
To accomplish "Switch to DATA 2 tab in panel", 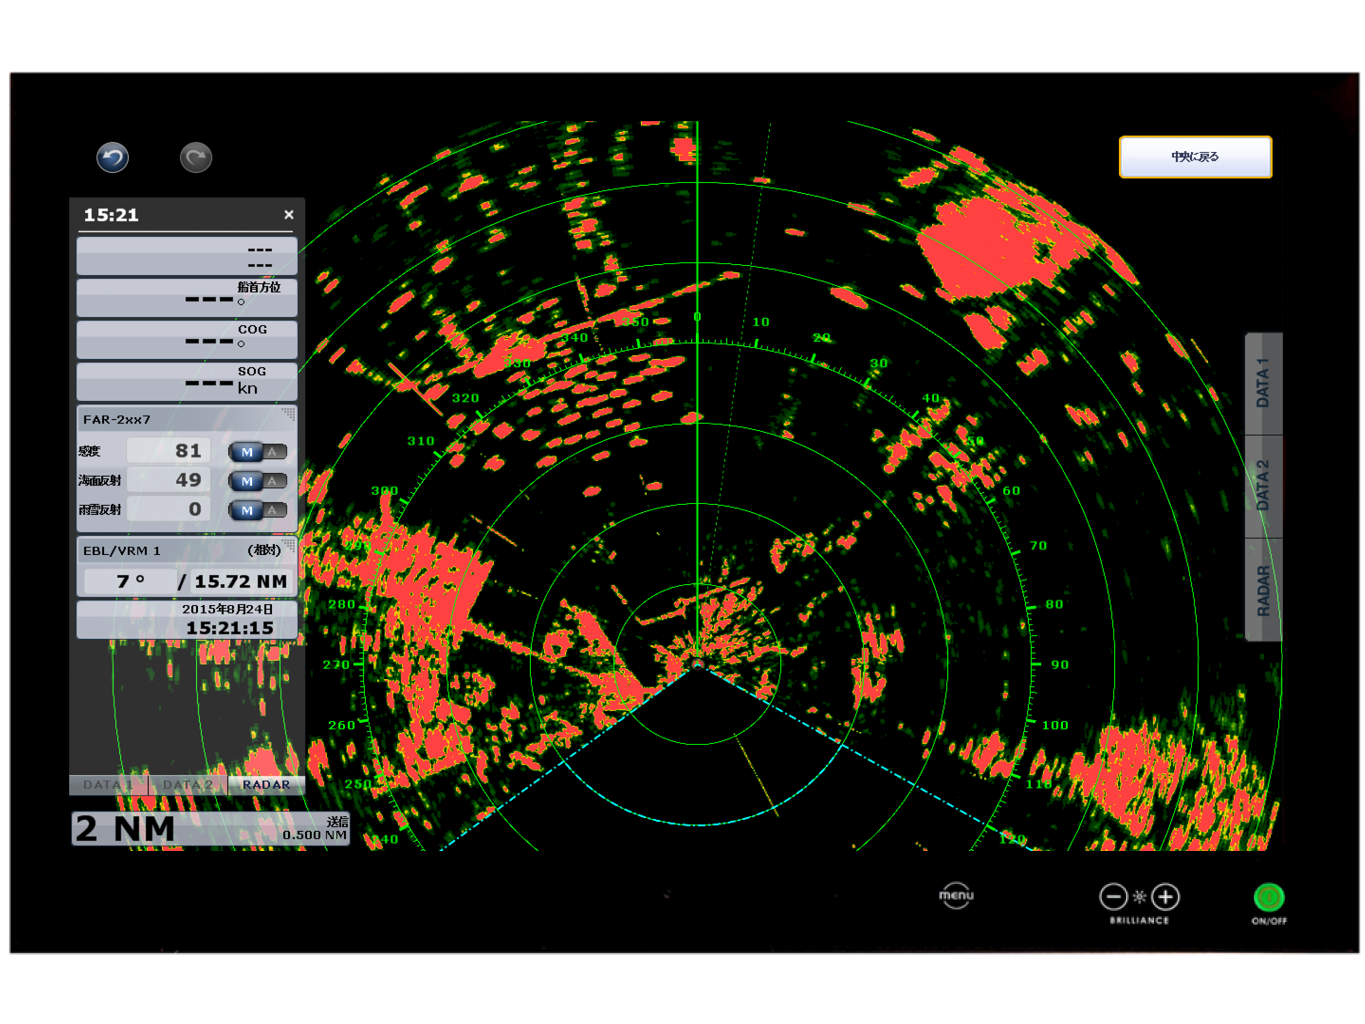I will point(188,785).
